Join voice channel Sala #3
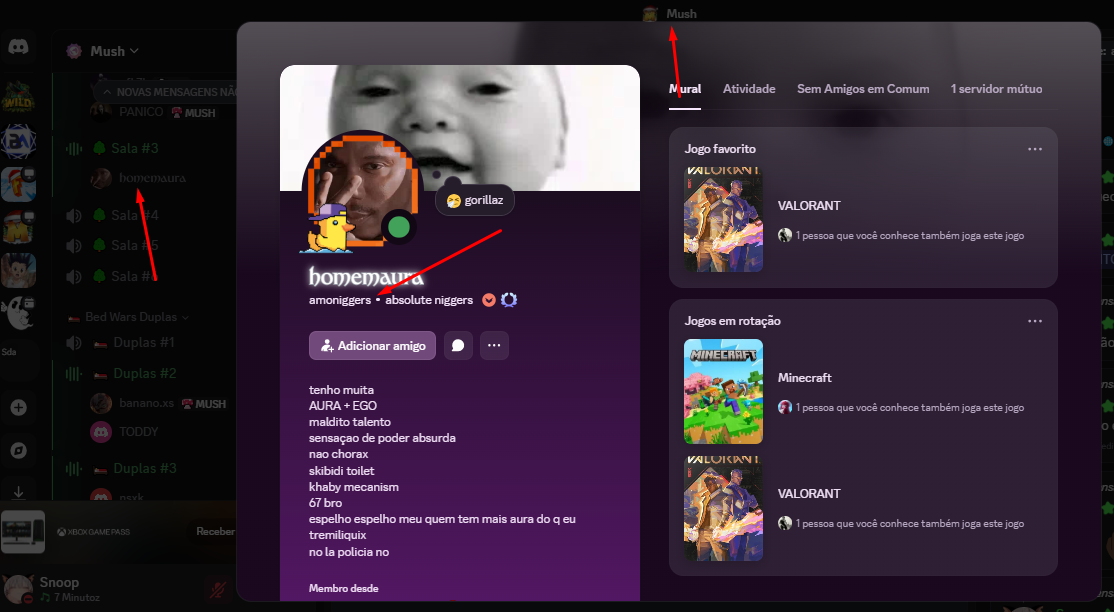The height and width of the screenshot is (612, 1114). click(135, 149)
